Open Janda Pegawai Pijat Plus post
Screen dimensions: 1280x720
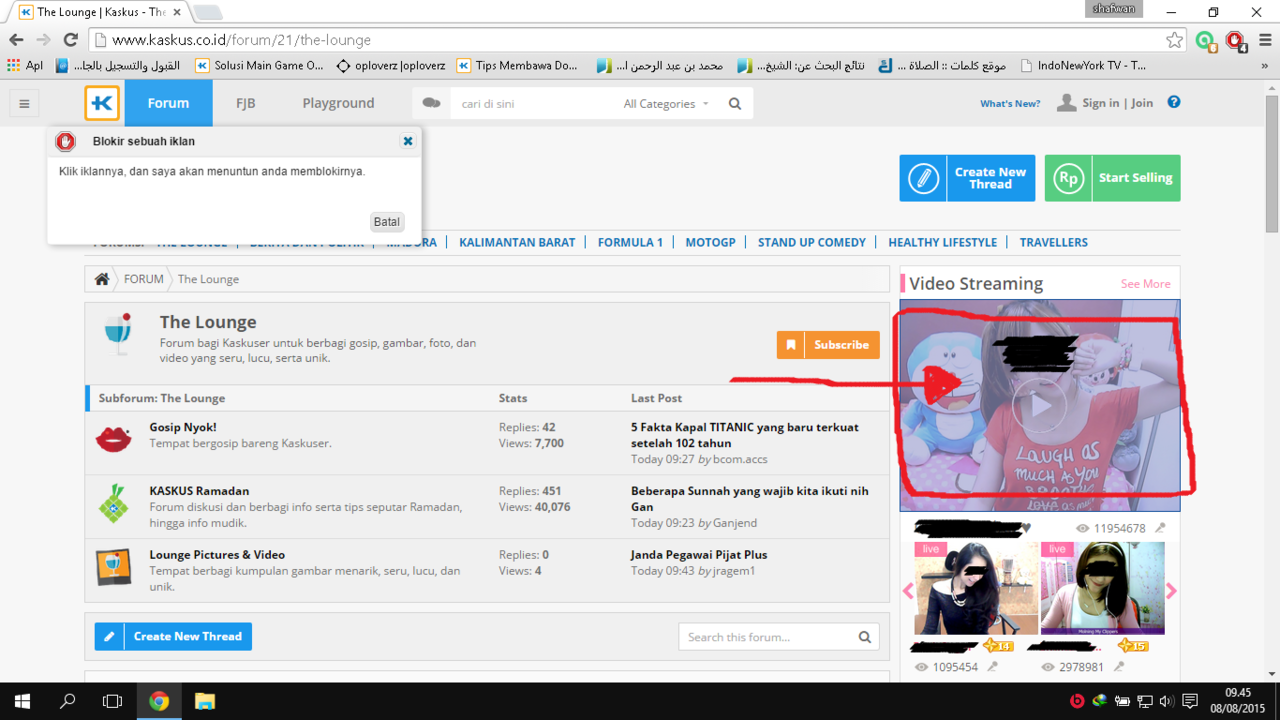pos(699,555)
